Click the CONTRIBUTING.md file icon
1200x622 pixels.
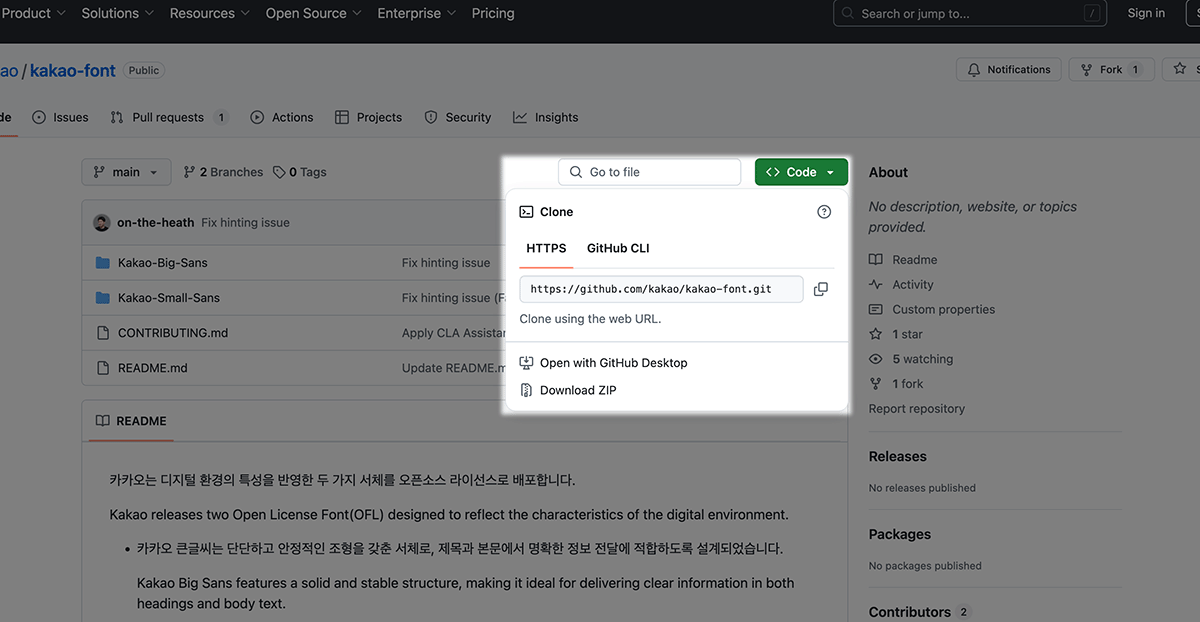102,333
